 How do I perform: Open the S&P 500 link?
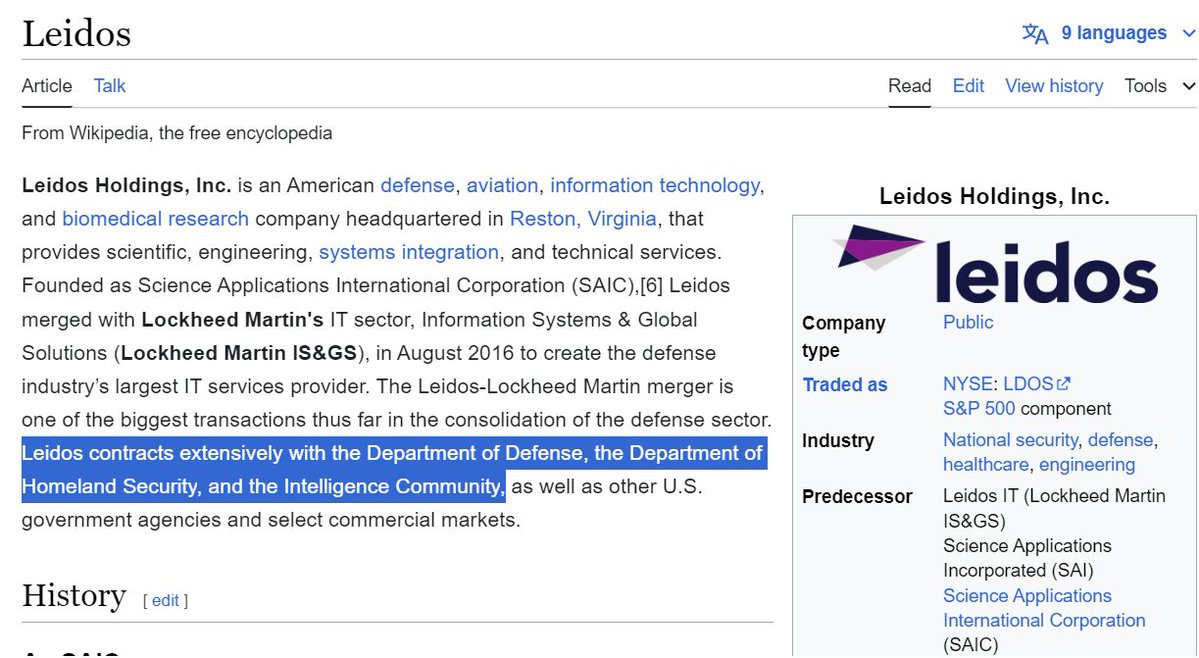click(x=978, y=408)
